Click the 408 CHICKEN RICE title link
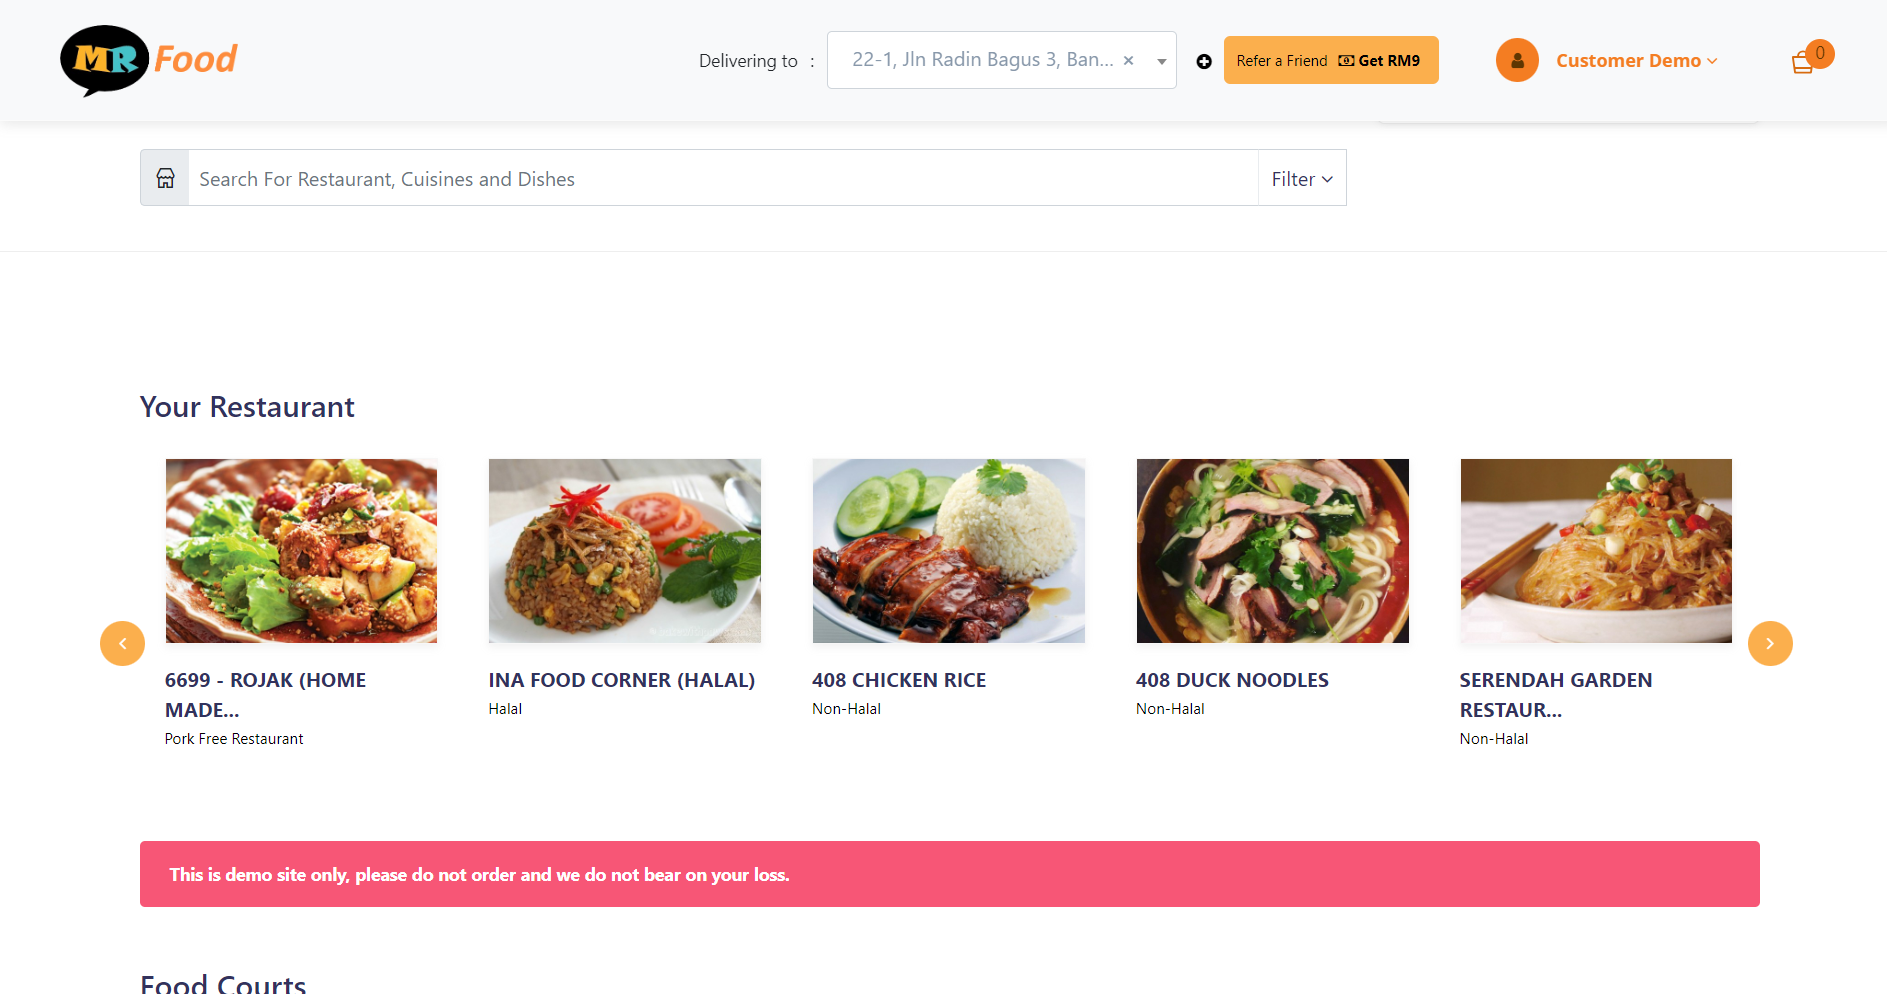Viewport: 1887px width, 994px height. [x=898, y=680]
